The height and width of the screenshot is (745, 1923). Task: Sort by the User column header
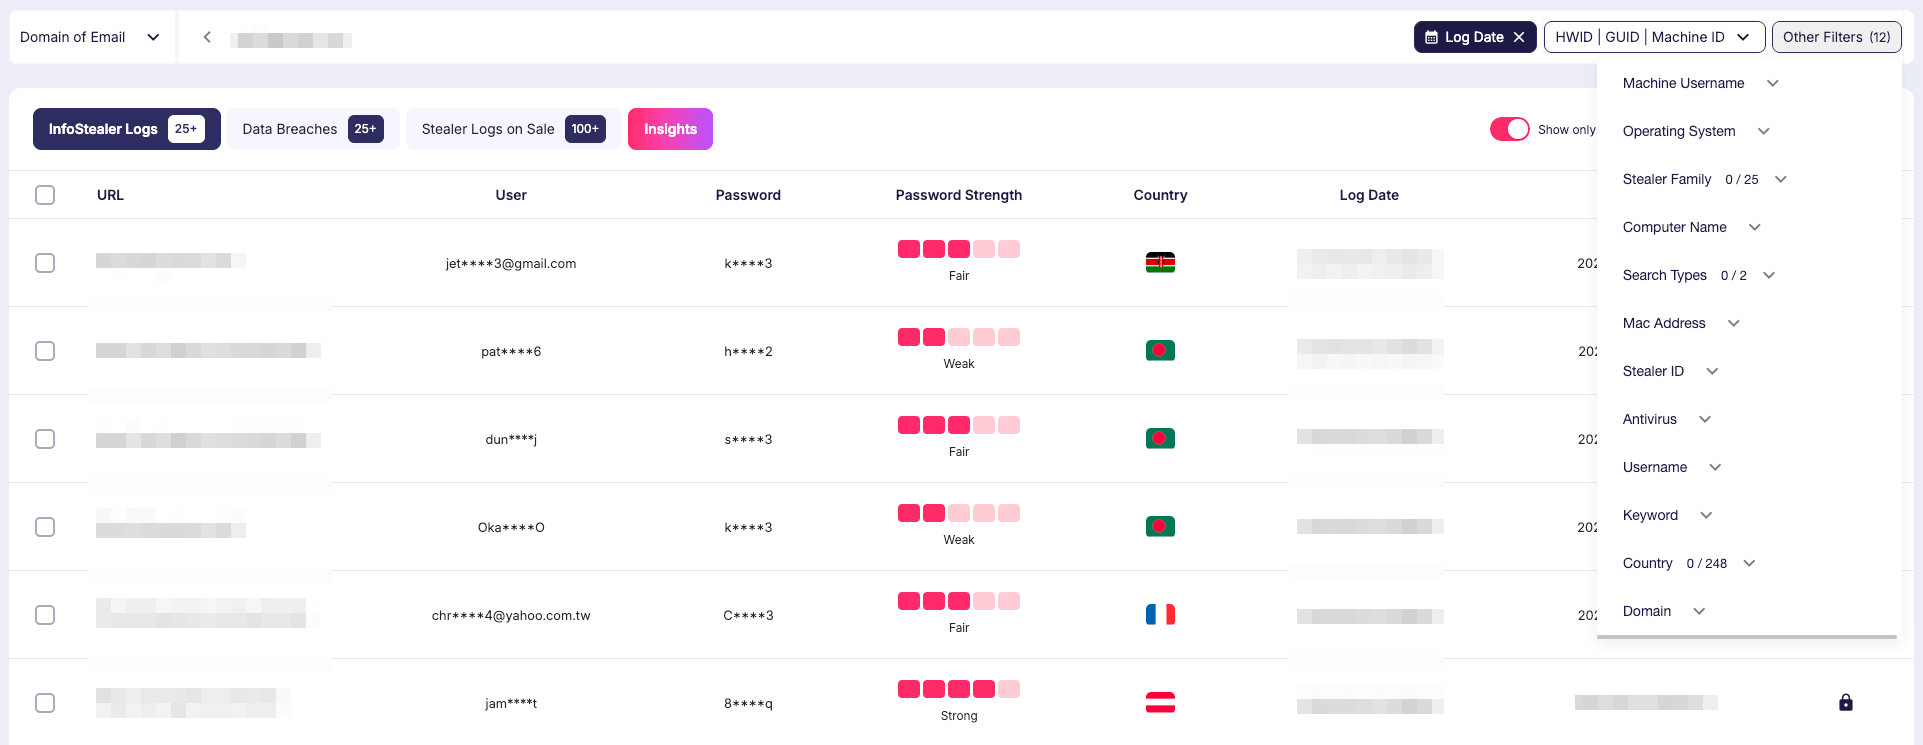click(x=511, y=195)
